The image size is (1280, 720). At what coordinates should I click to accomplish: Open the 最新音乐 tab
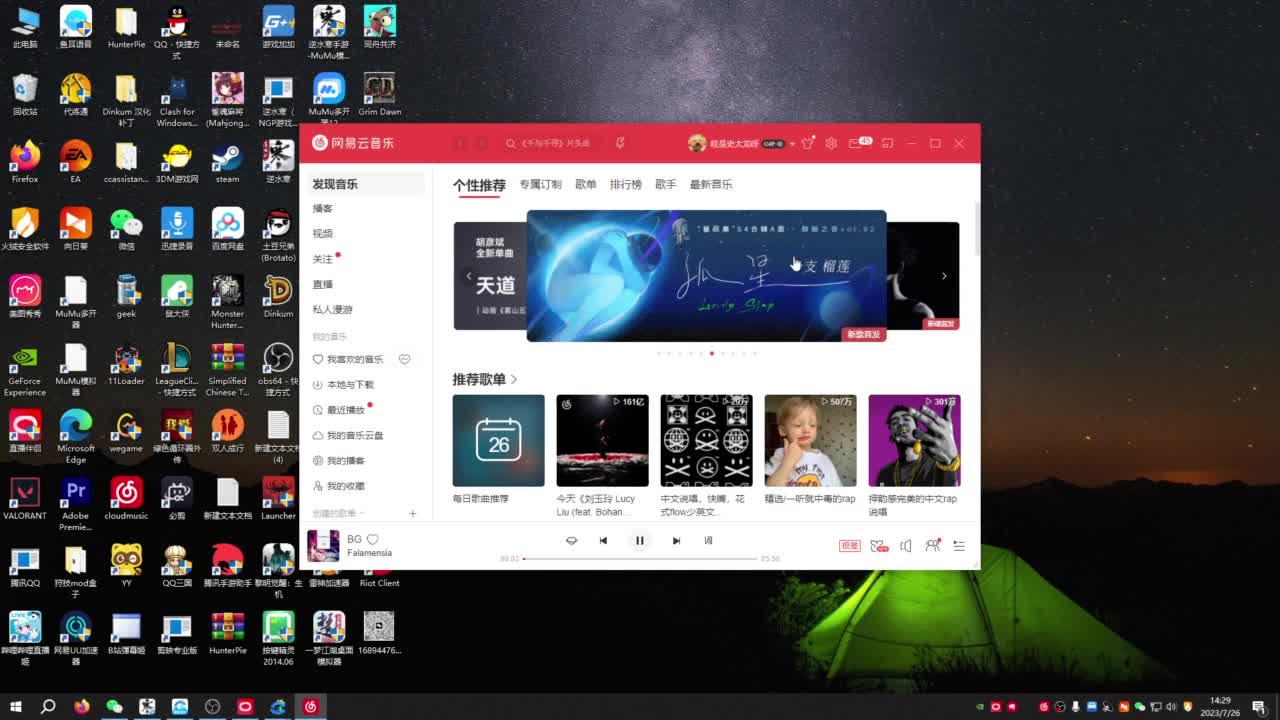tap(711, 184)
